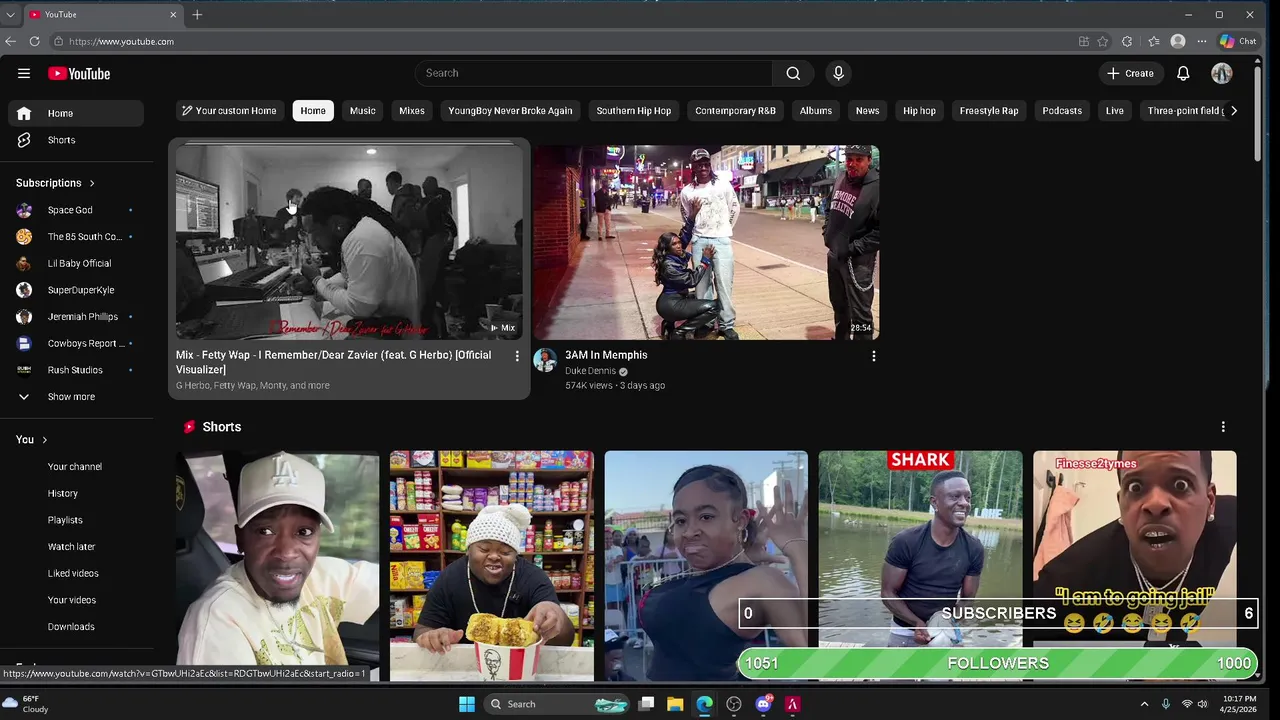This screenshot has height=720, width=1280.
Task: Click the search magnifier button
Action: (793, 73)
